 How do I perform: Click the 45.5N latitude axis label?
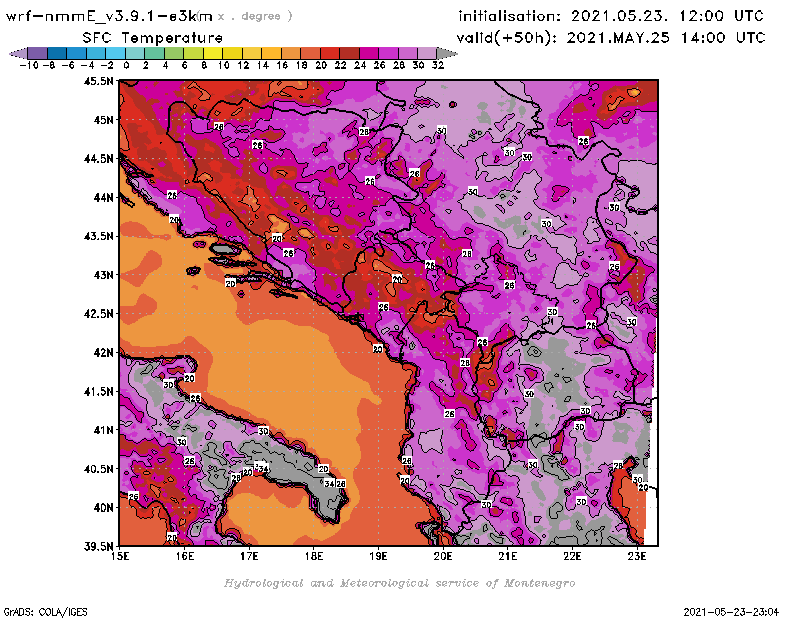coord(98,81)
